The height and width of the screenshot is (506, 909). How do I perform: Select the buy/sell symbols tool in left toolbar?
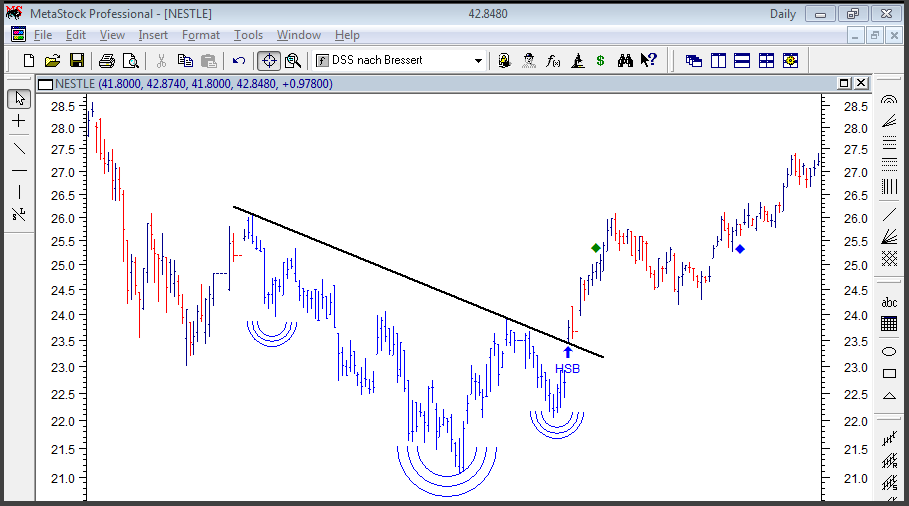[19, 214]
